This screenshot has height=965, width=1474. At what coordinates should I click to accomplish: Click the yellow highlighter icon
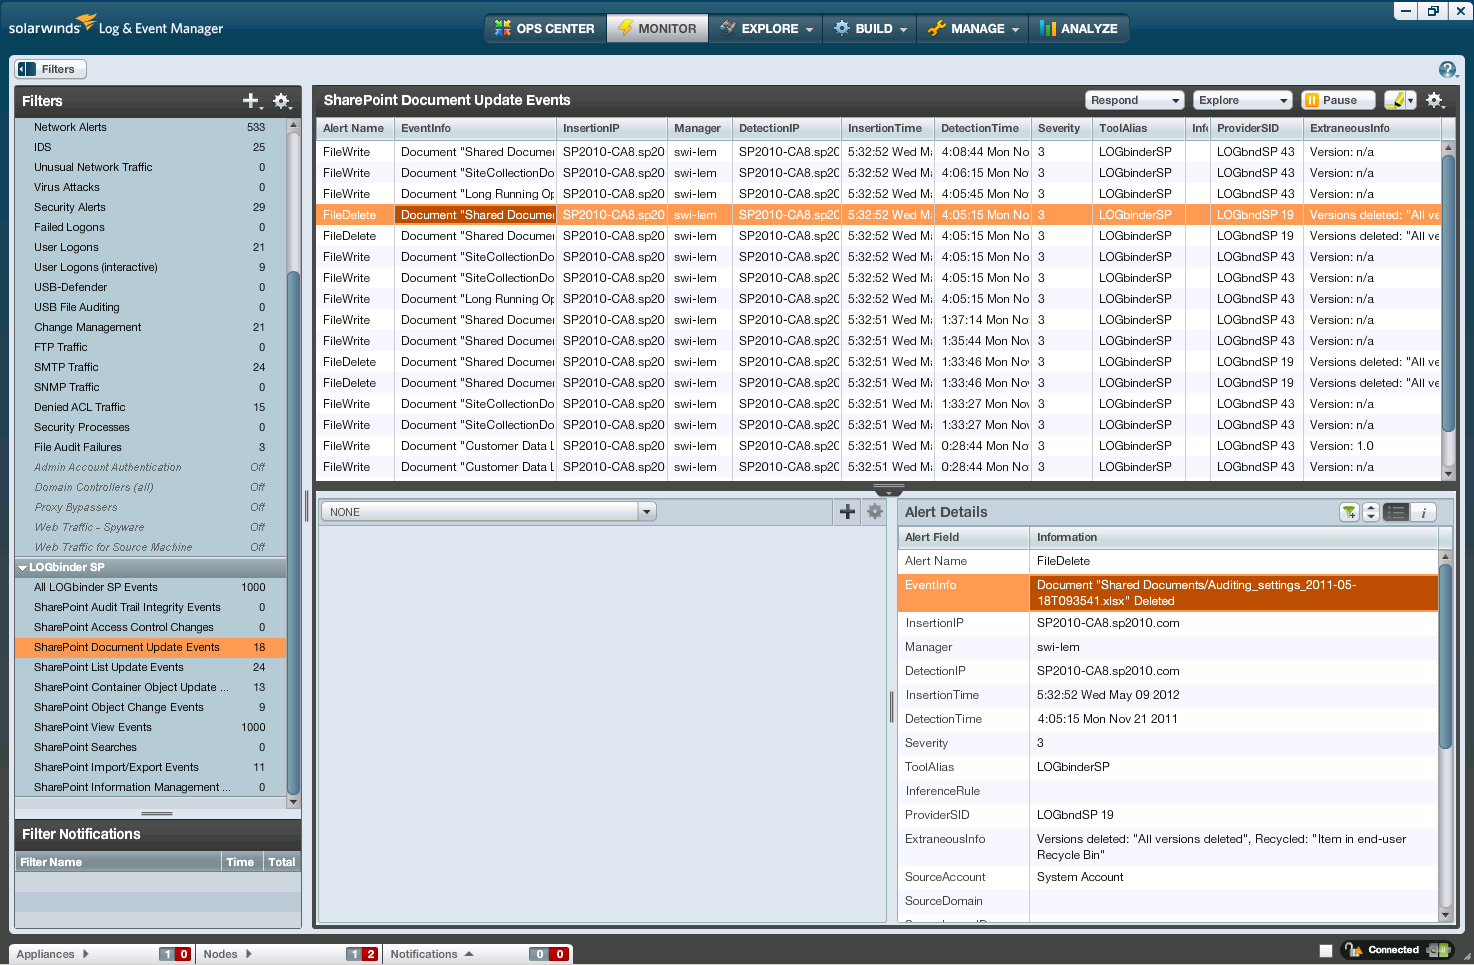click(1394, 100)
